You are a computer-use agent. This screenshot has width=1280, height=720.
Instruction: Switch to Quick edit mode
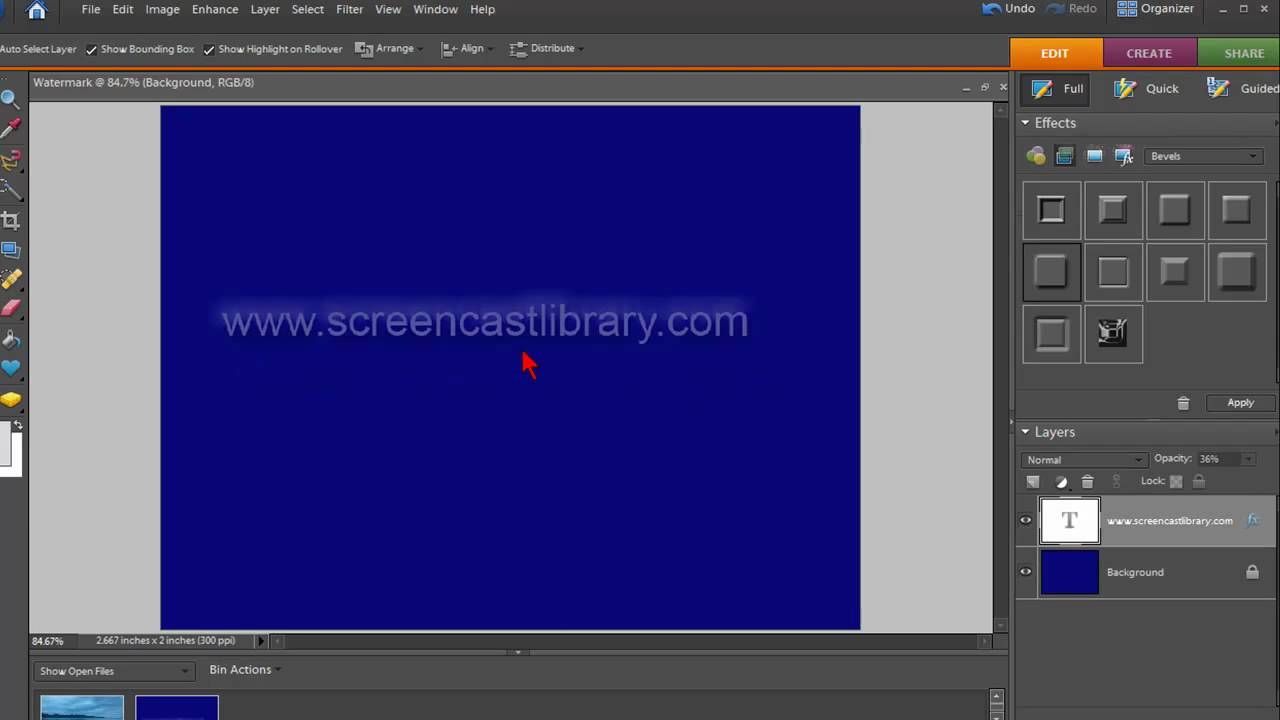(1146, 88)
